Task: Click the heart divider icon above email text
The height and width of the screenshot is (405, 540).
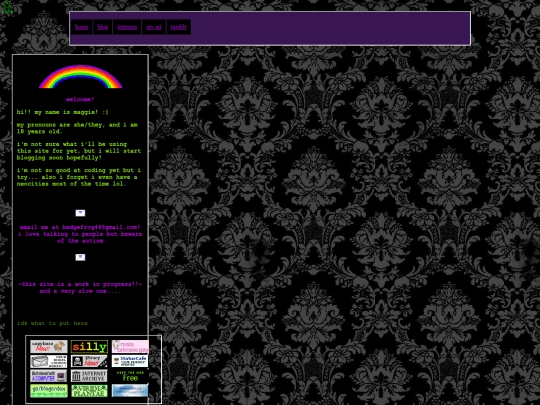Action: 80,213
